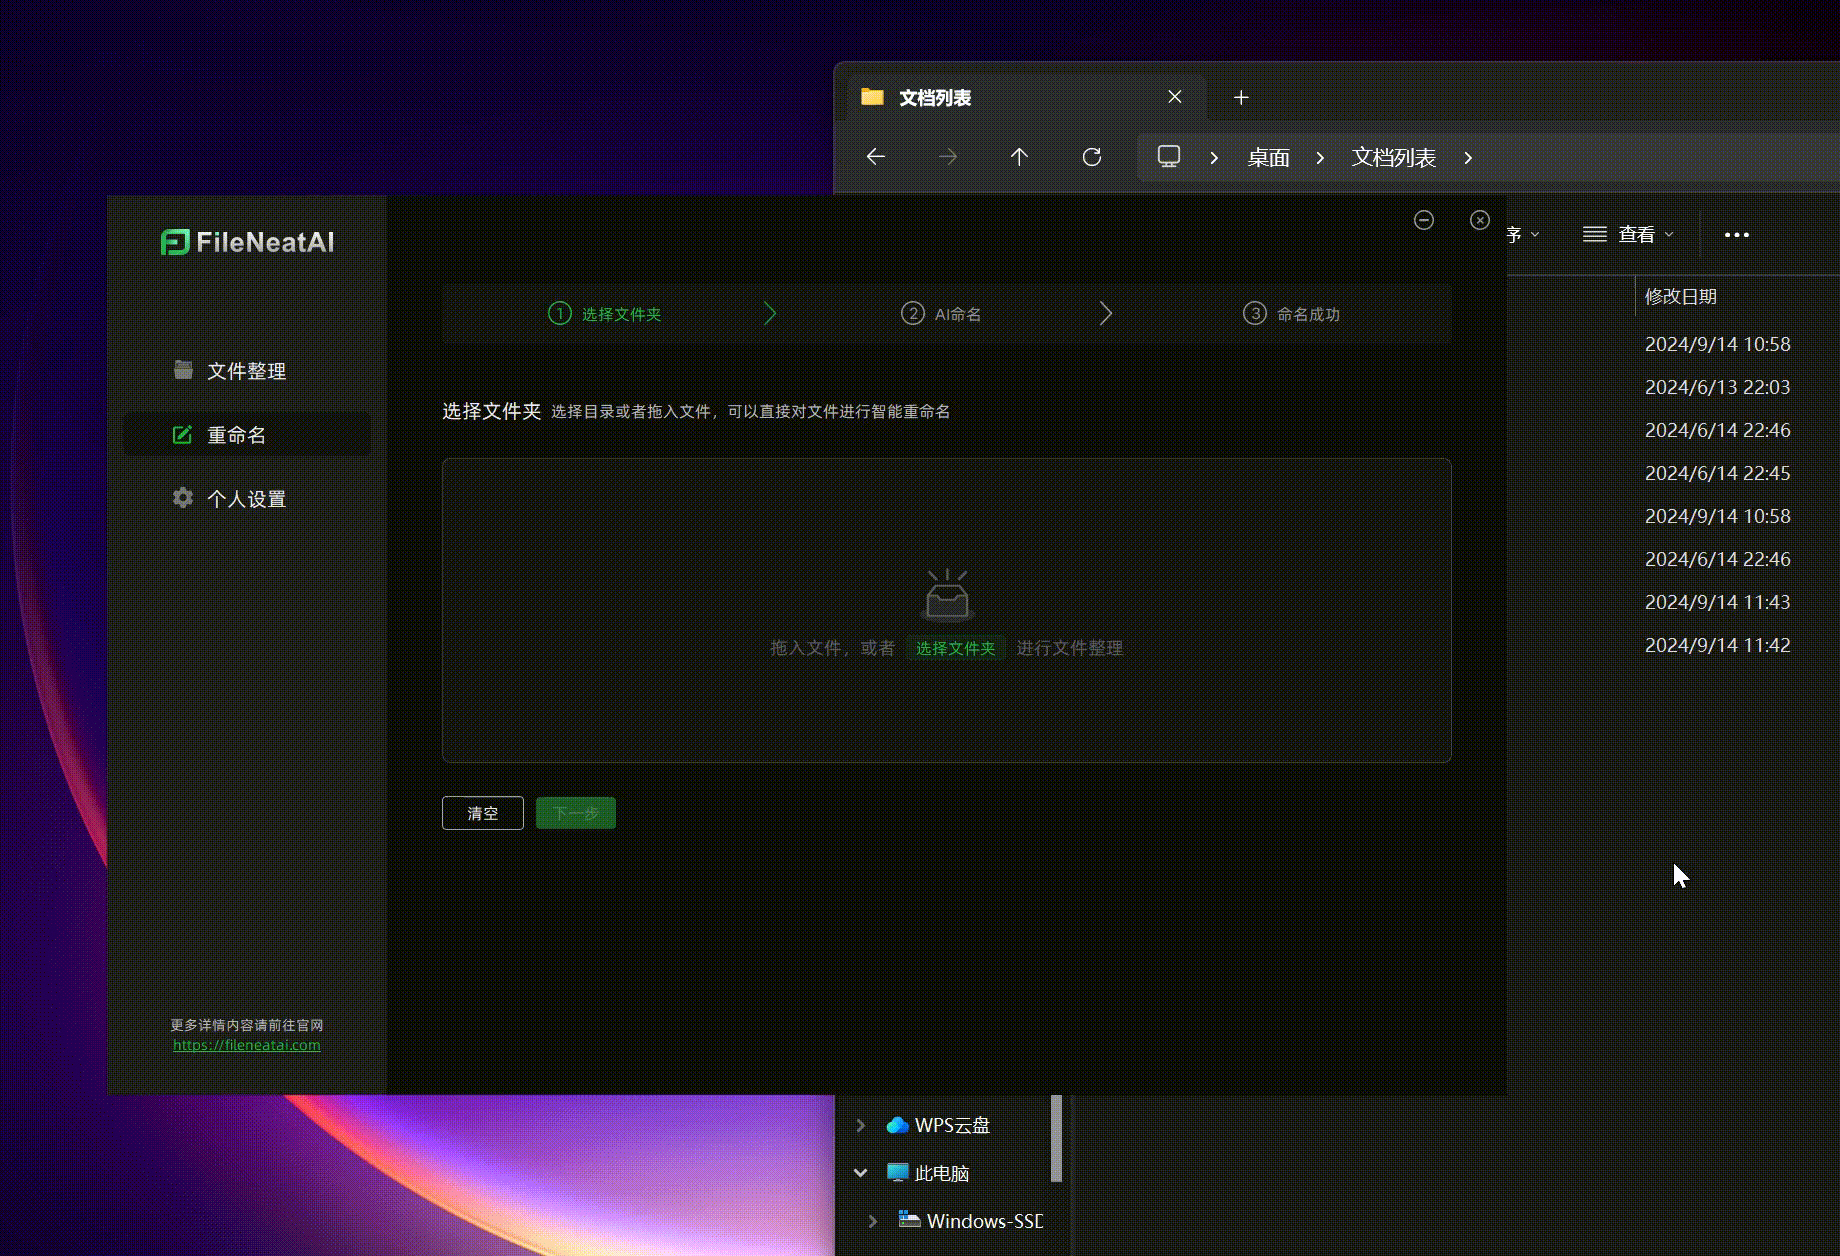Click the step 1 选择文件夹 indicator
The height and width of the screenshot is (1256, 1840).
(x=605, y=314)
